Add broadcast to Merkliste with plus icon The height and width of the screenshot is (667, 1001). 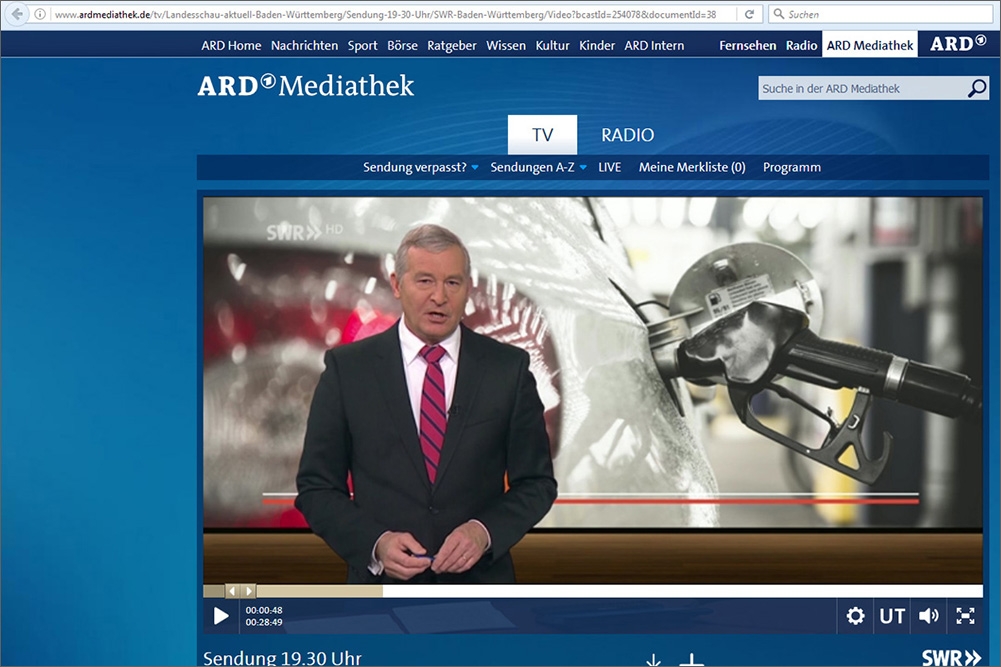(x=691, y=660)
